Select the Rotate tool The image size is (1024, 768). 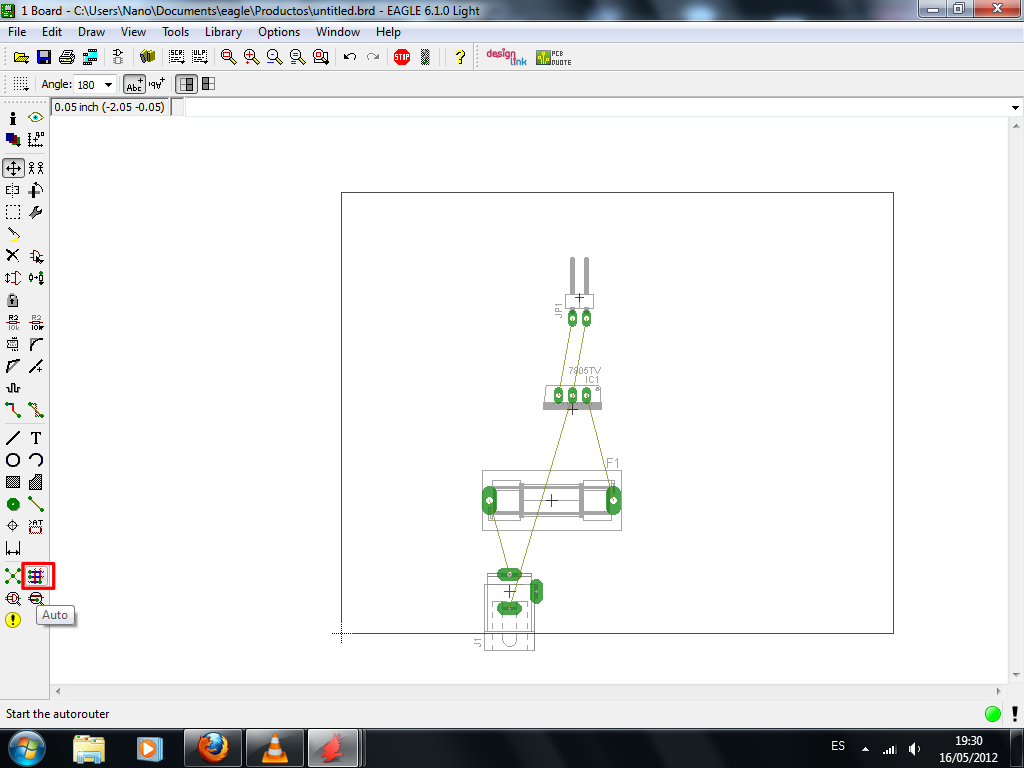(36, 191)
